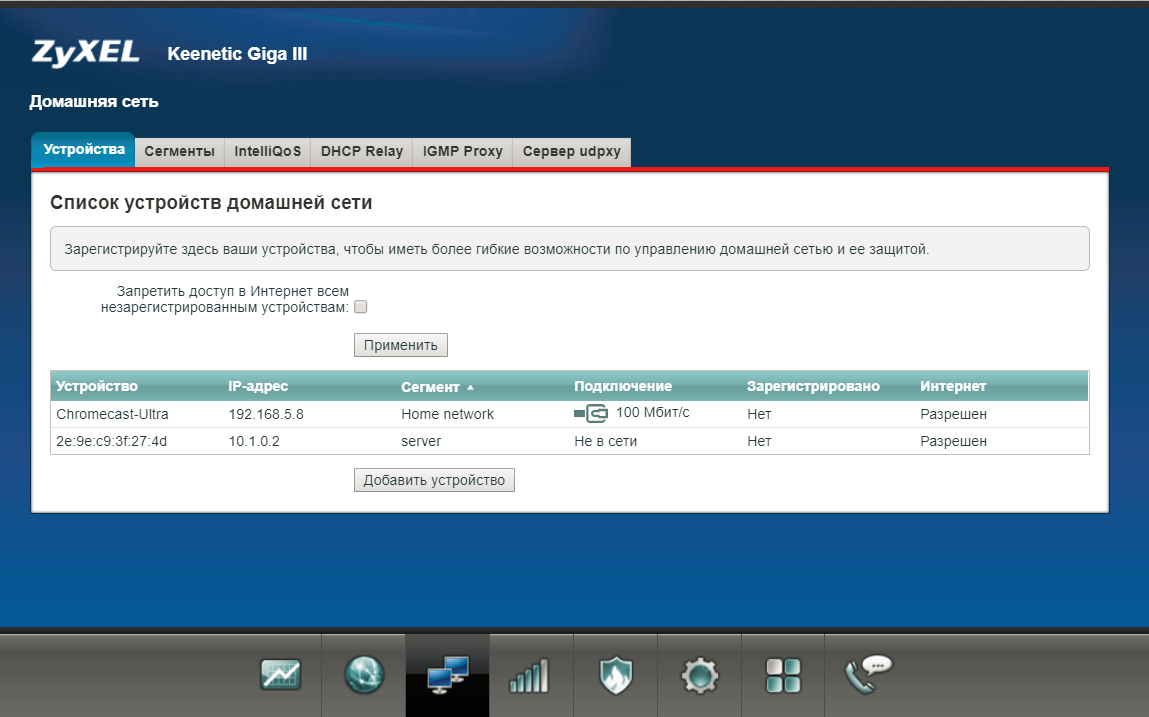Open the System Monitor graph icon

tap(280, 676)
